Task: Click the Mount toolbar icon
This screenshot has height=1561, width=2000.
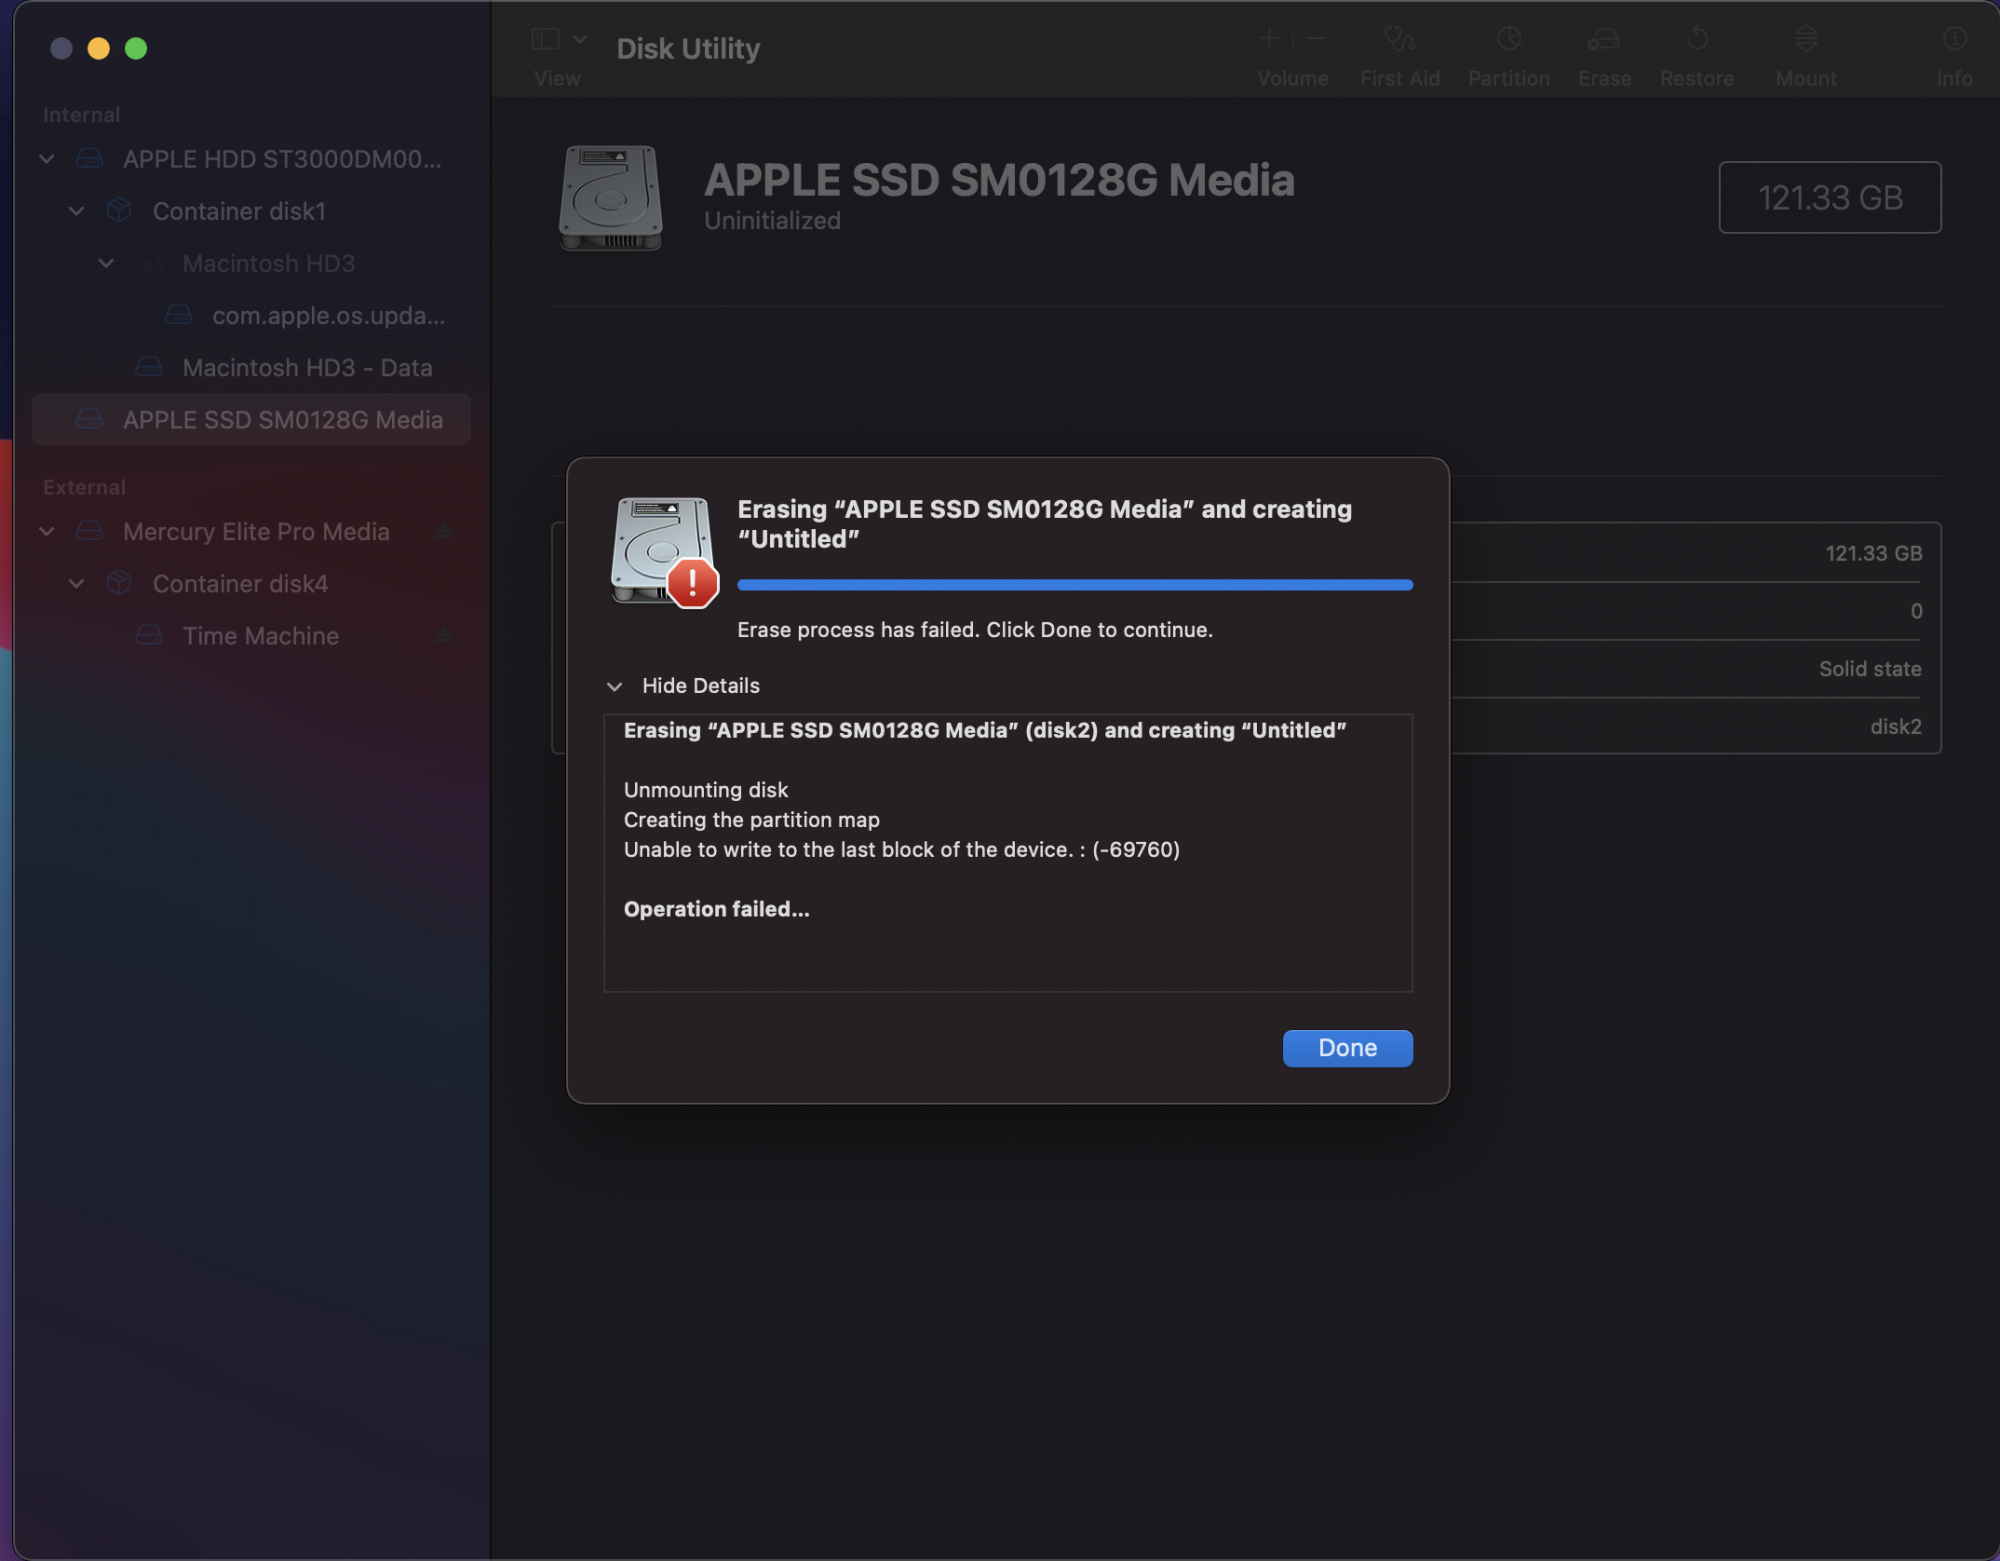Action: 1805,40
